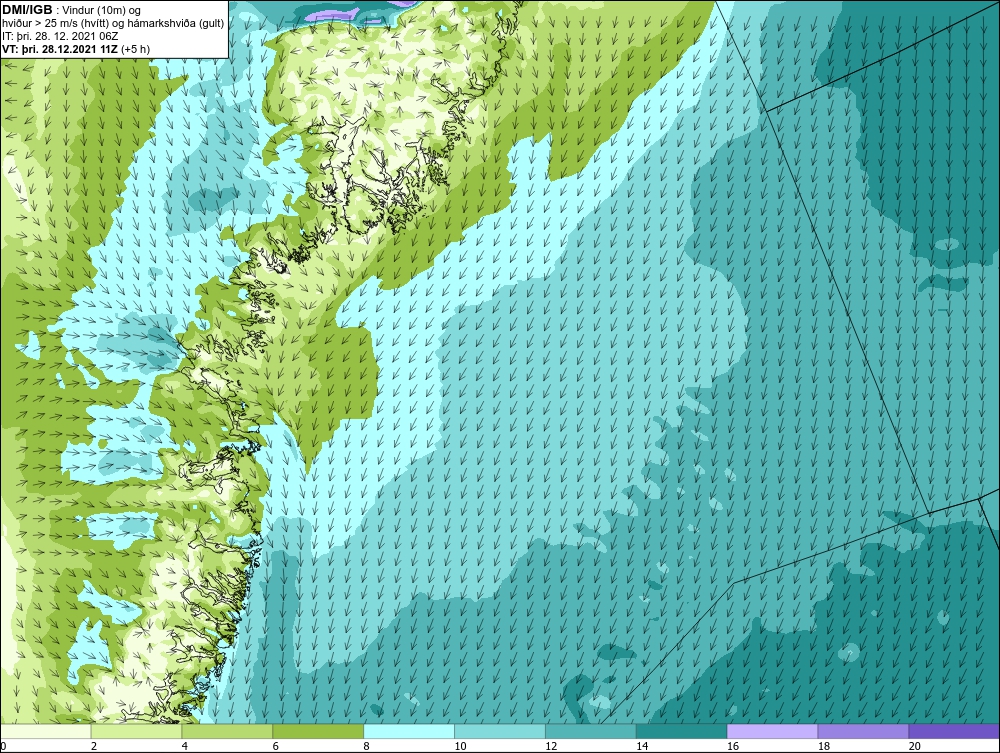Click the 'IT: þri. 28. 12. 2021 06Z' line
This screenshot has width=1000, height=753.
click(x=60, y=36)
